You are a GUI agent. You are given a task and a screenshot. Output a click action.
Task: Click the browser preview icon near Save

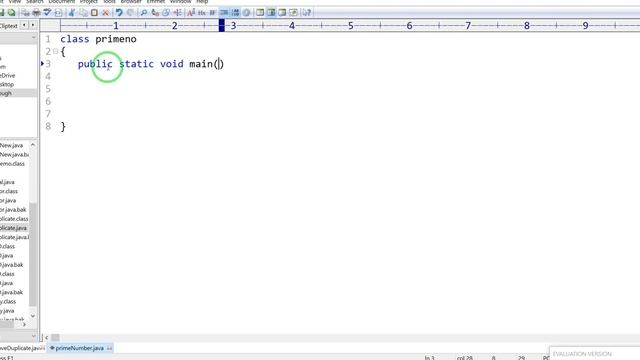click(x=11, y=13)
